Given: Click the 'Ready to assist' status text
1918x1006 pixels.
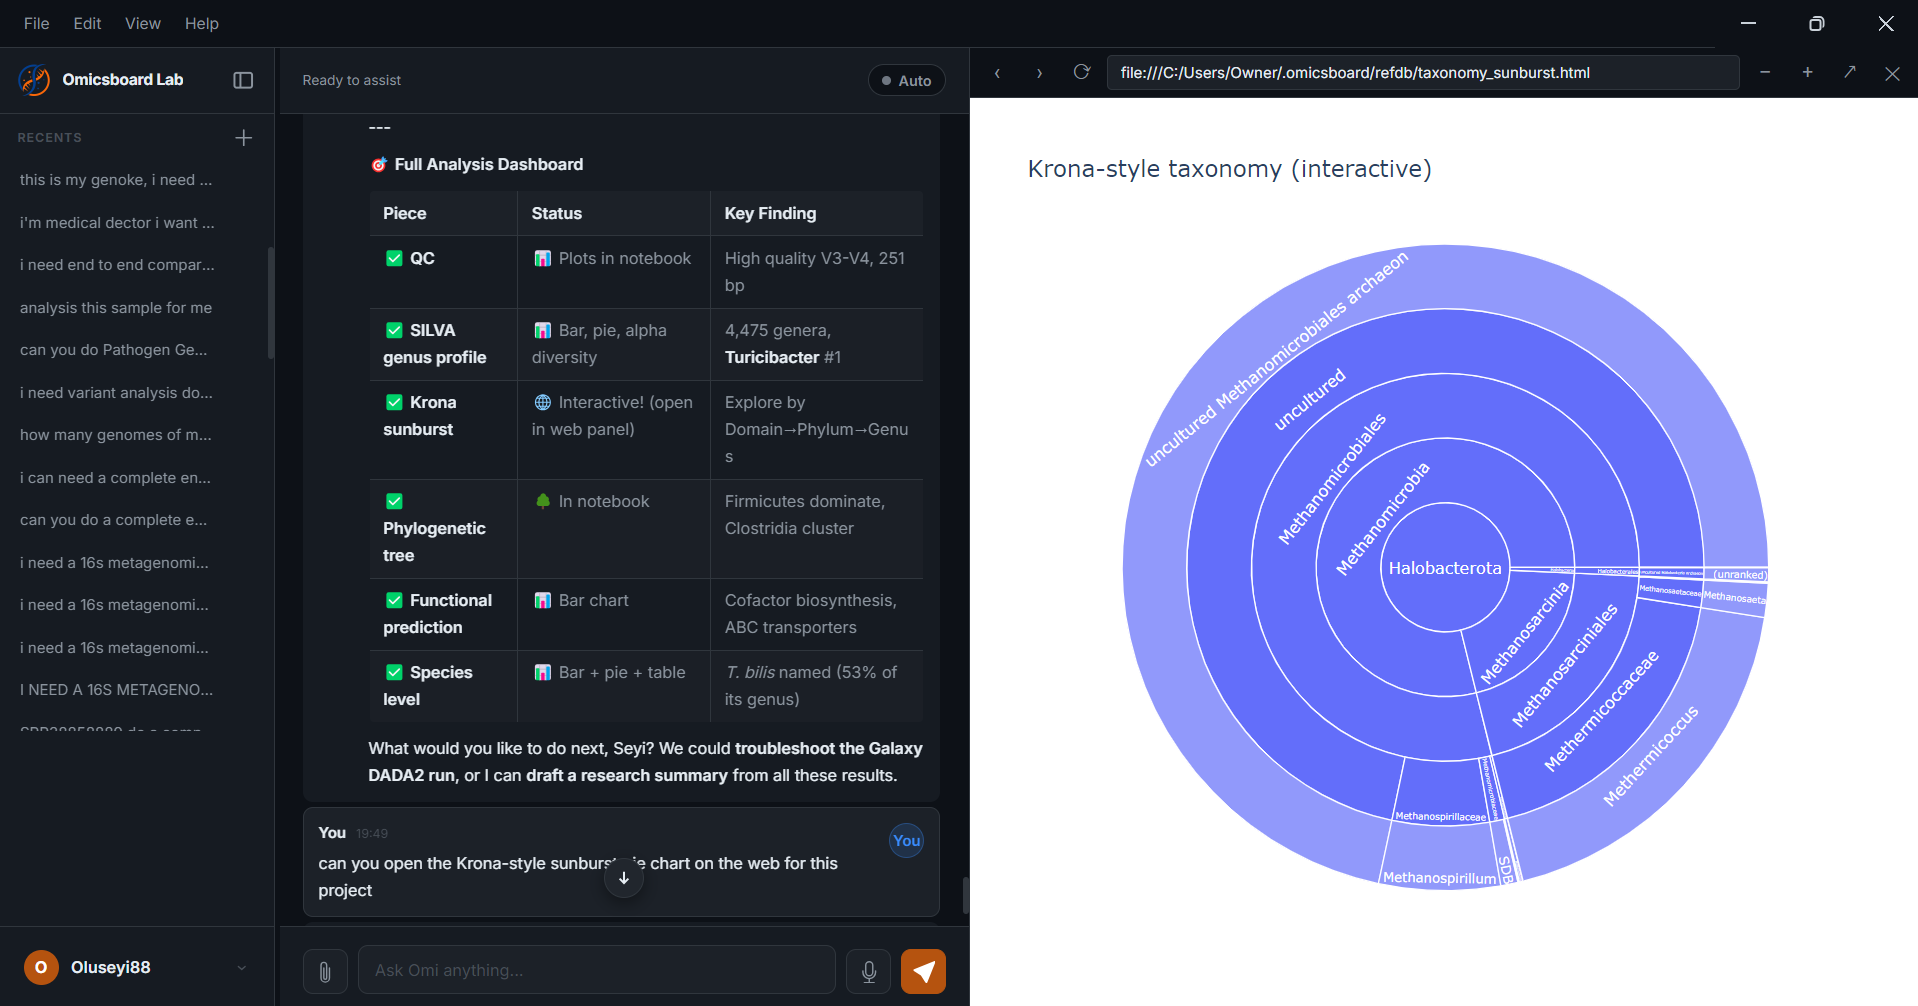Looking at the screenshot, I should [351, 80].
